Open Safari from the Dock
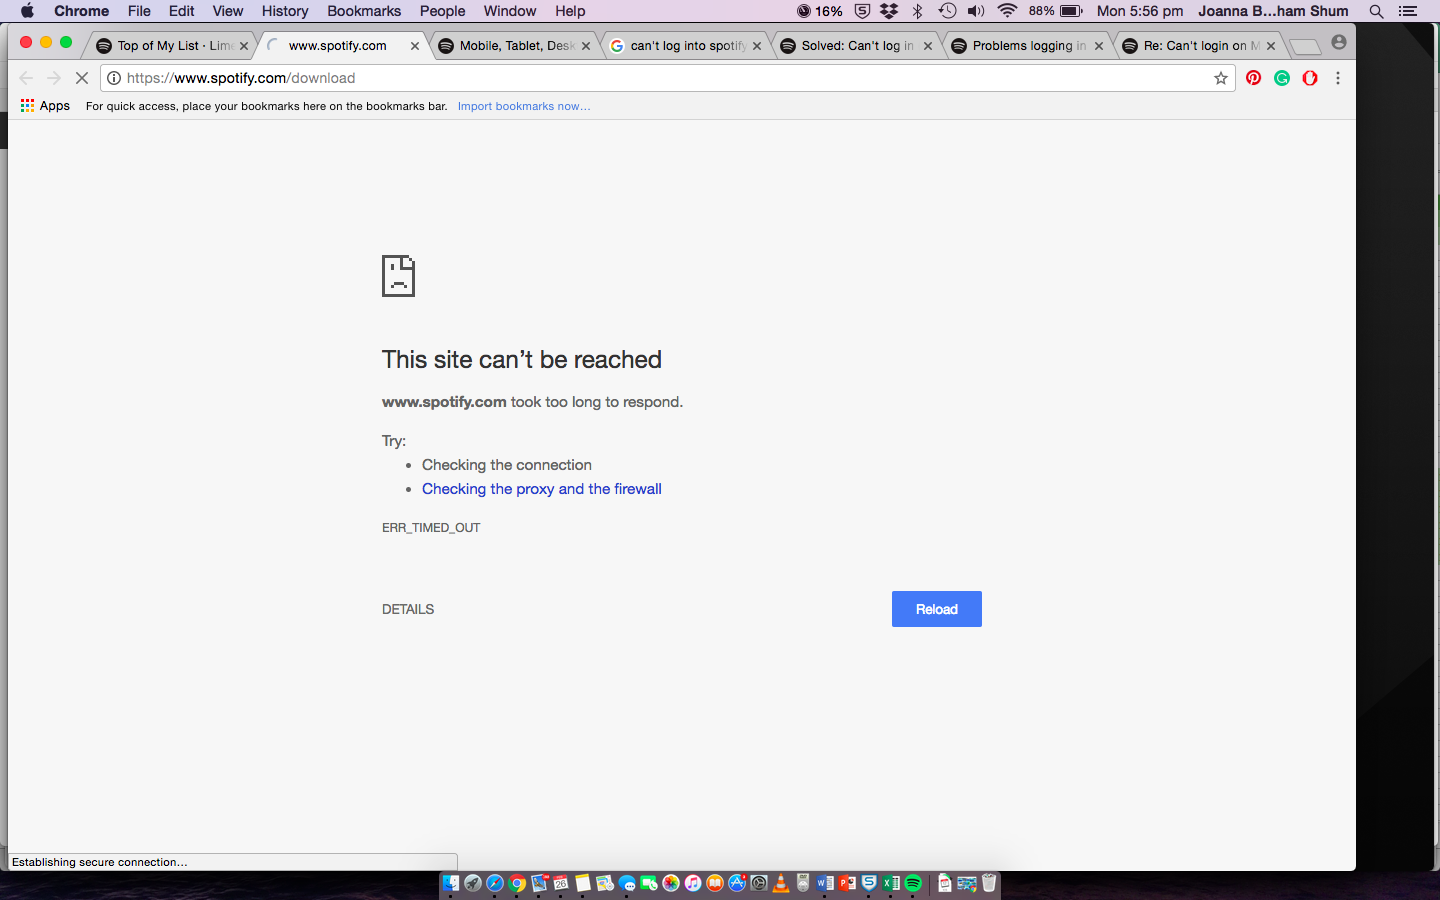The width and height of the screenshot is (1440, 900). (495, 883)
